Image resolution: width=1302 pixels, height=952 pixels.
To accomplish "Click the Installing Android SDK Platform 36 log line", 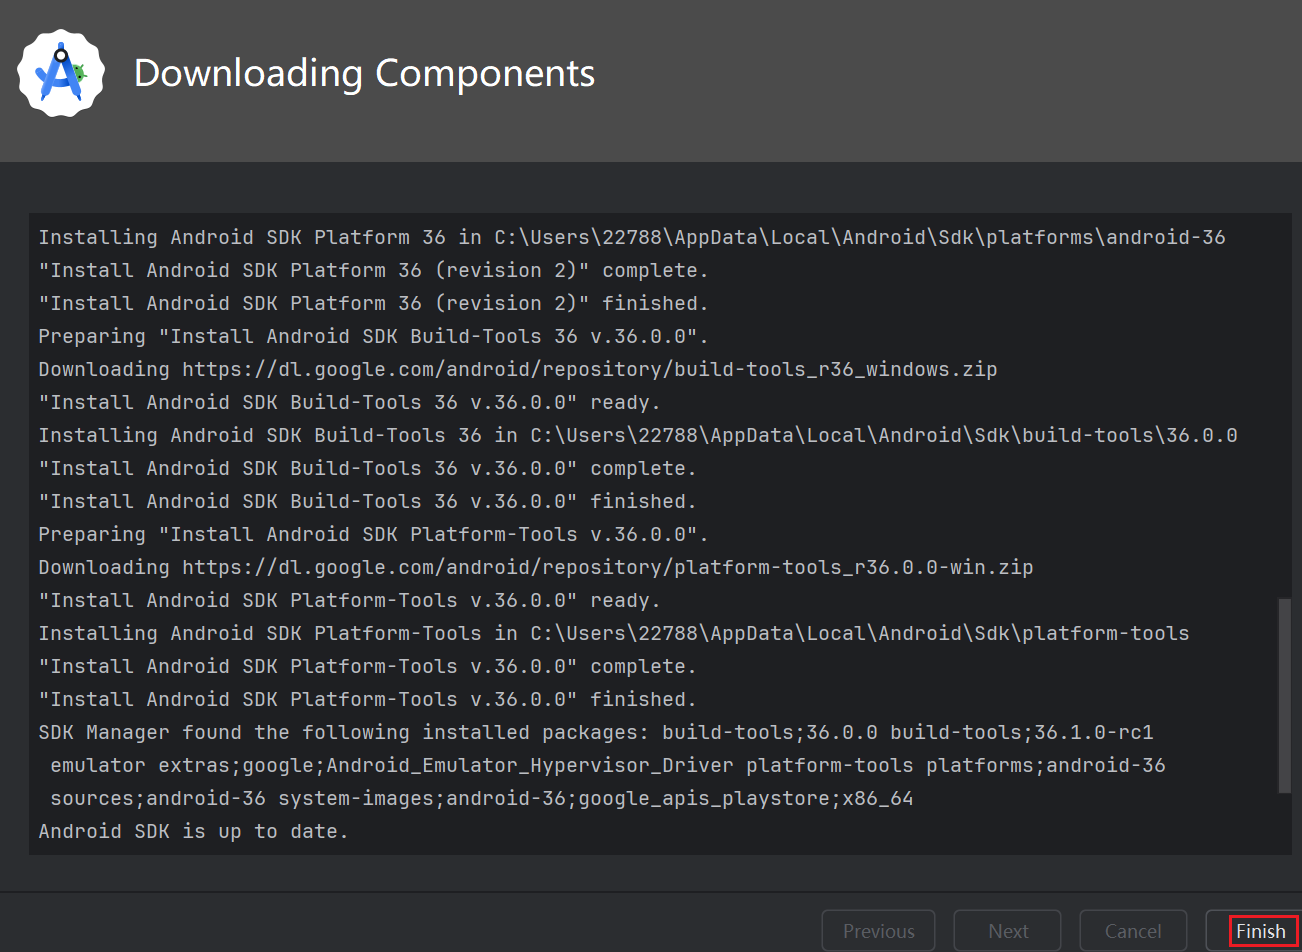I will pyautogui.click(x=630, y=237).
